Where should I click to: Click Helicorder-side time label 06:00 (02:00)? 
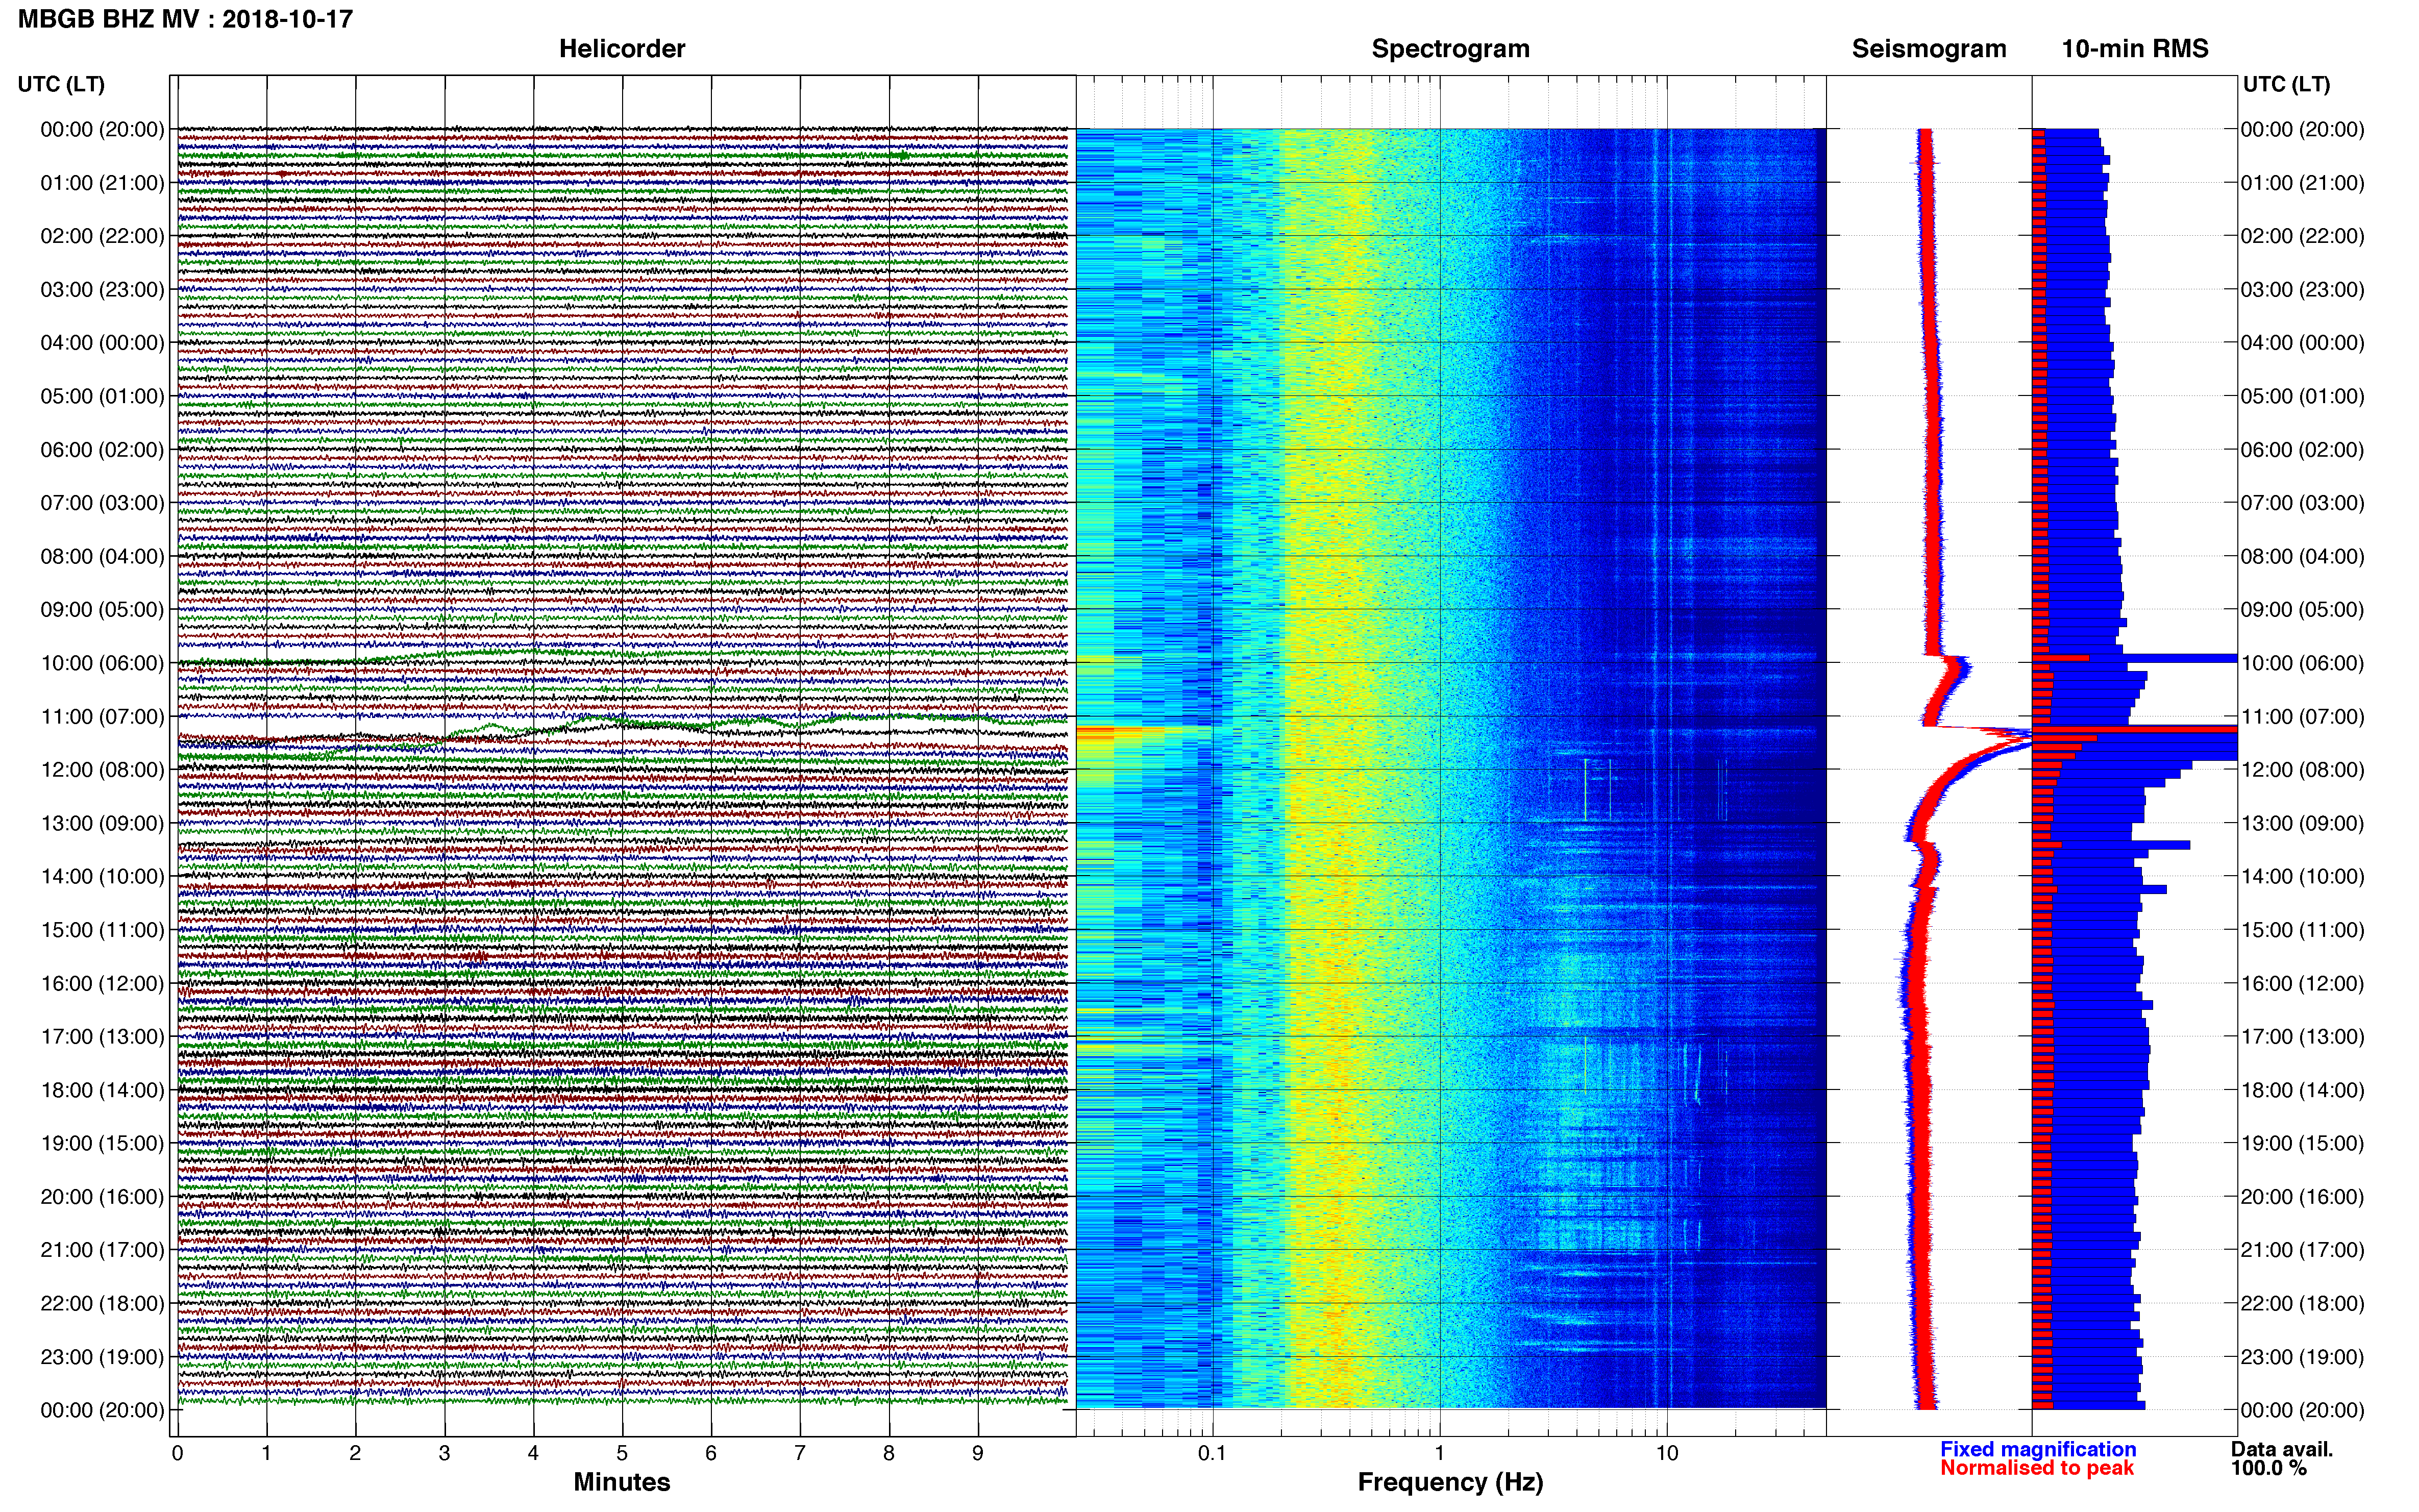[102, 450]
